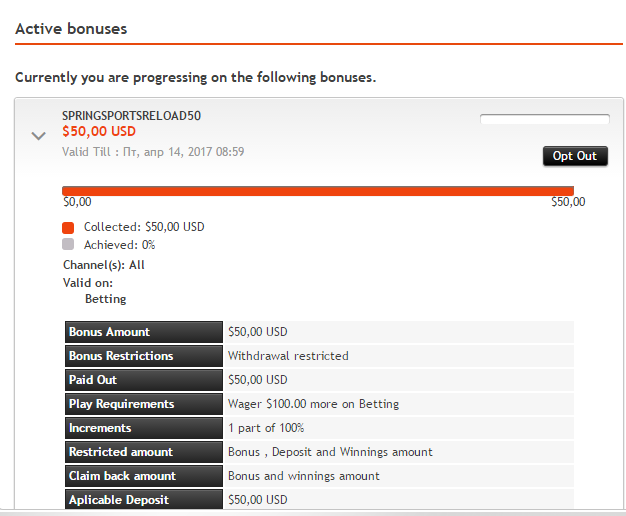Click the empty white bar above Opt Out

click(x=545, y=119)
